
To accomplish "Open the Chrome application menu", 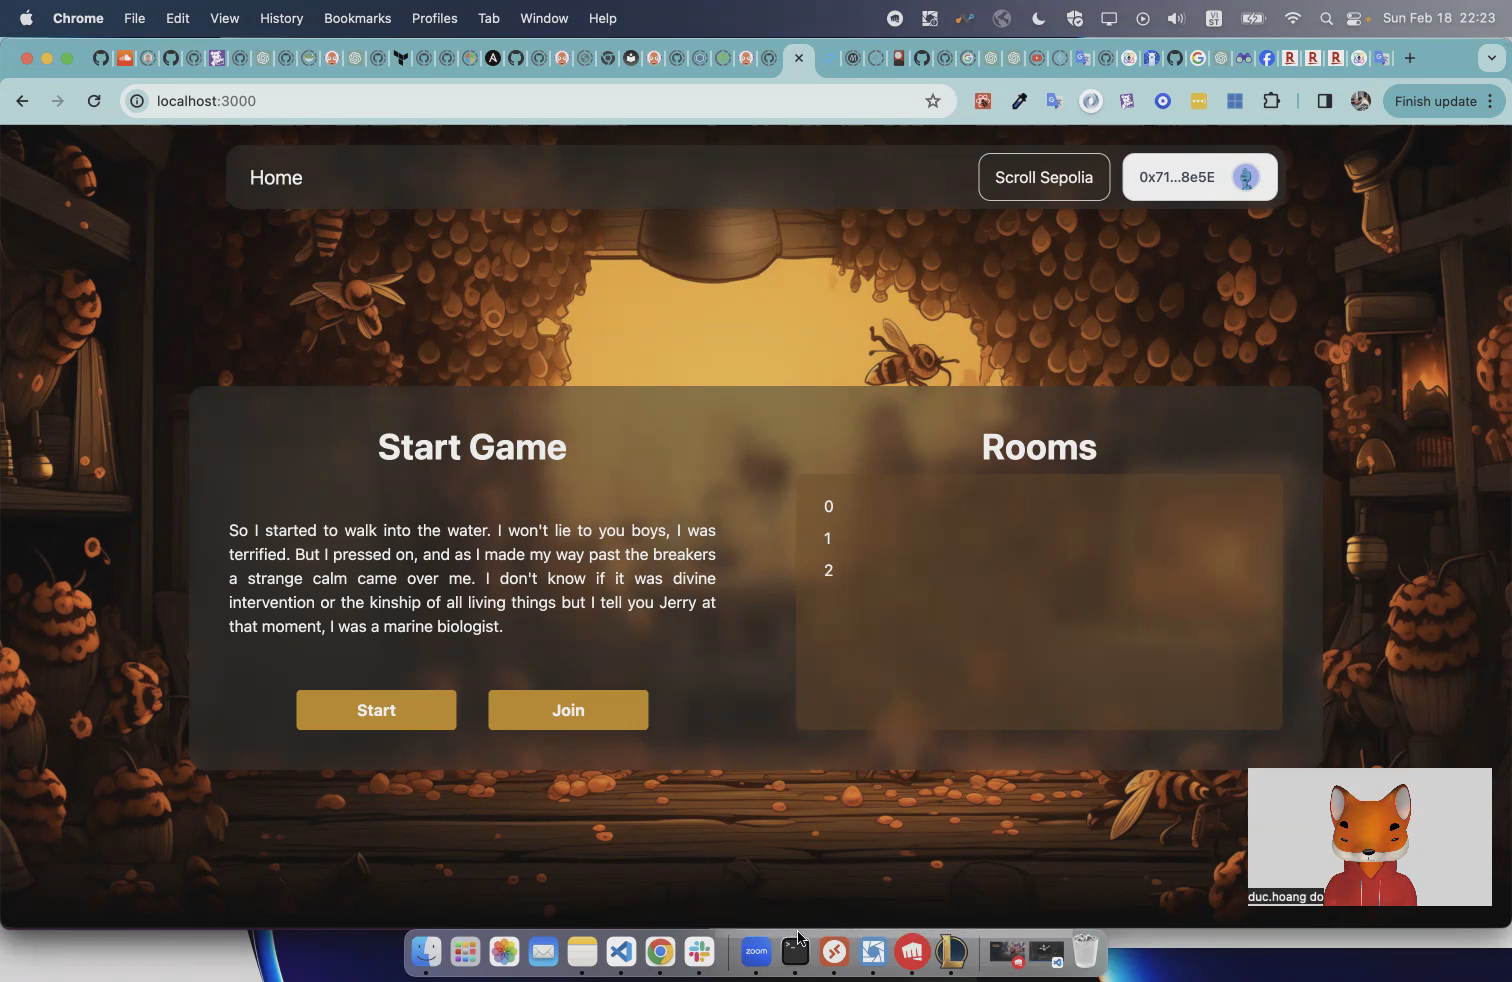I will (x=78, y=18).
